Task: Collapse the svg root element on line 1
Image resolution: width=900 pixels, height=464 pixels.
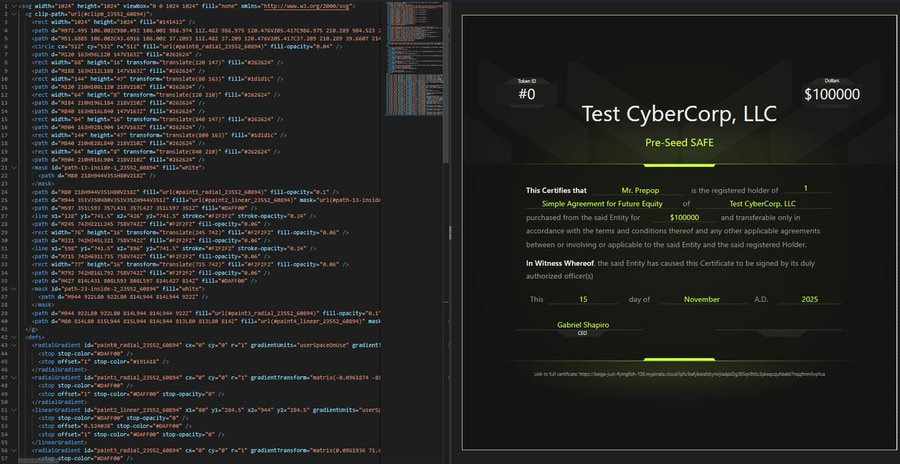Action: point(16,6)
